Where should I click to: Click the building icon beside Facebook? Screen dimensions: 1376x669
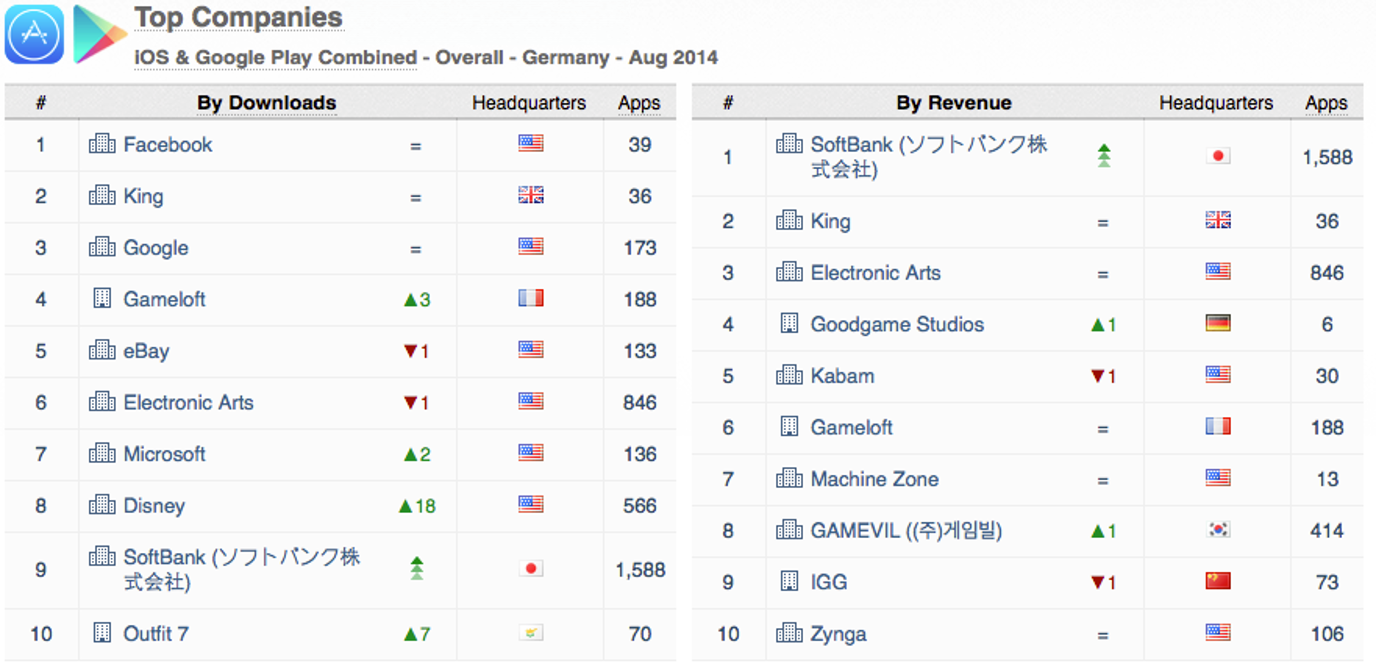coord(102,144)
